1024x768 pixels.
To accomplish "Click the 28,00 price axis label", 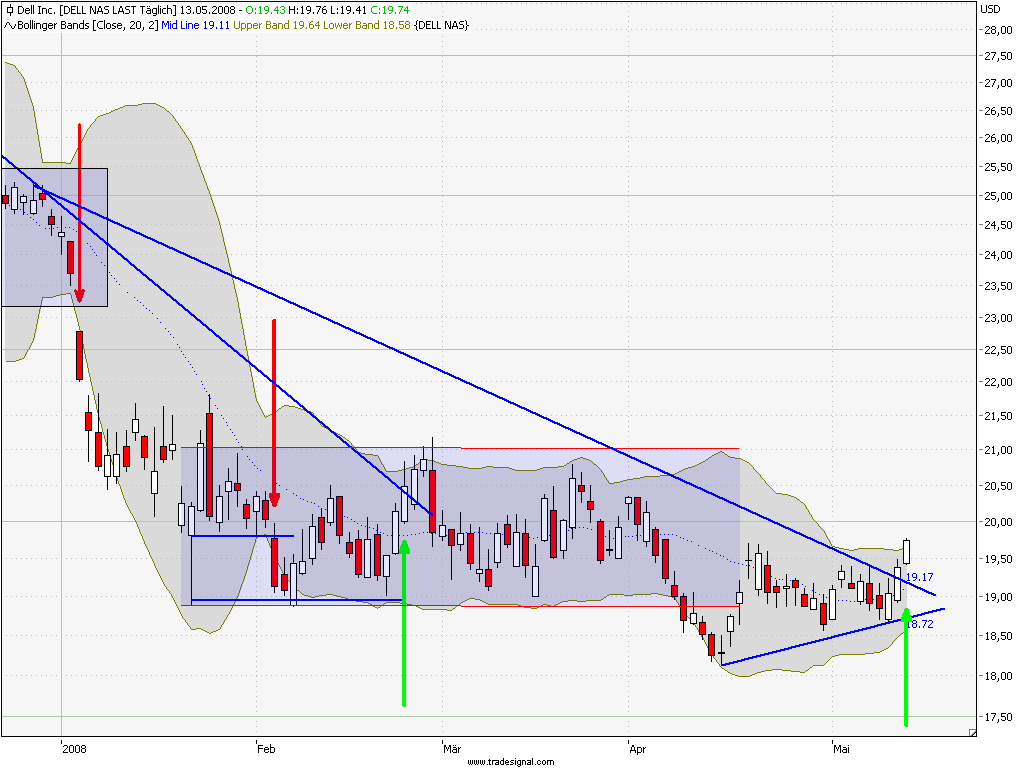I will tap(998, 30).
